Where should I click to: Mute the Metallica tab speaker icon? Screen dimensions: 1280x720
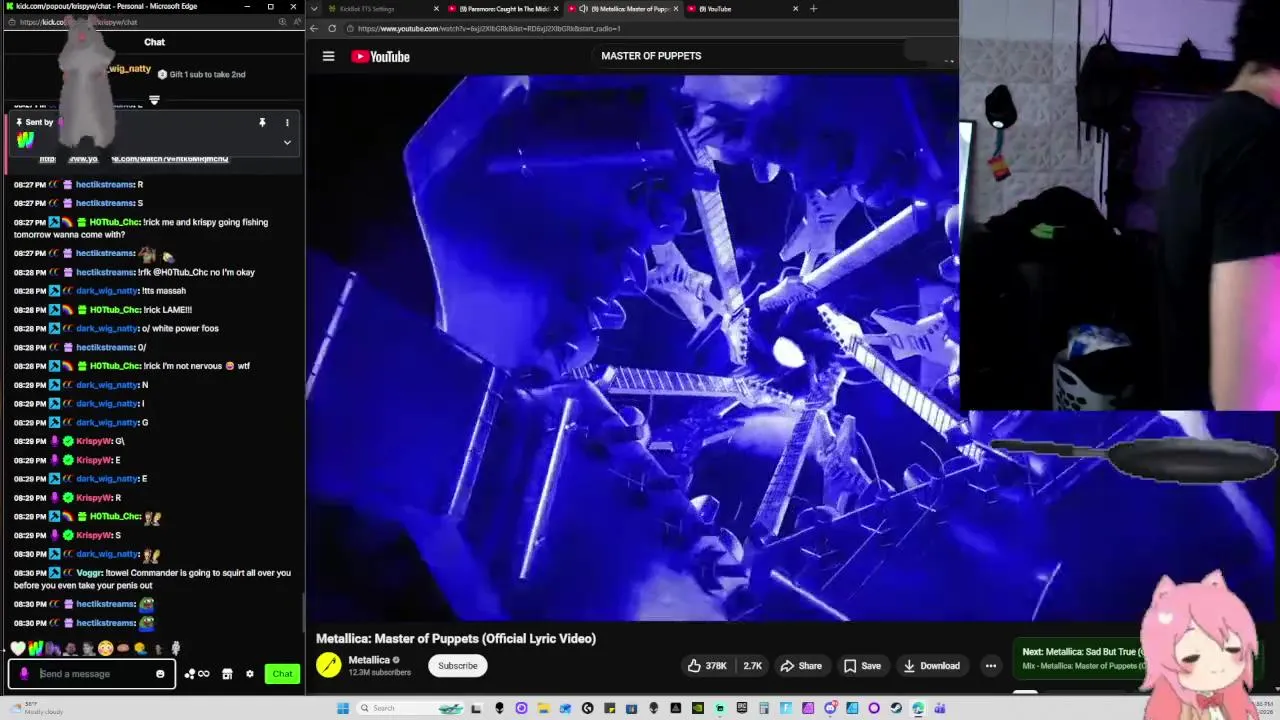point(583,9)
